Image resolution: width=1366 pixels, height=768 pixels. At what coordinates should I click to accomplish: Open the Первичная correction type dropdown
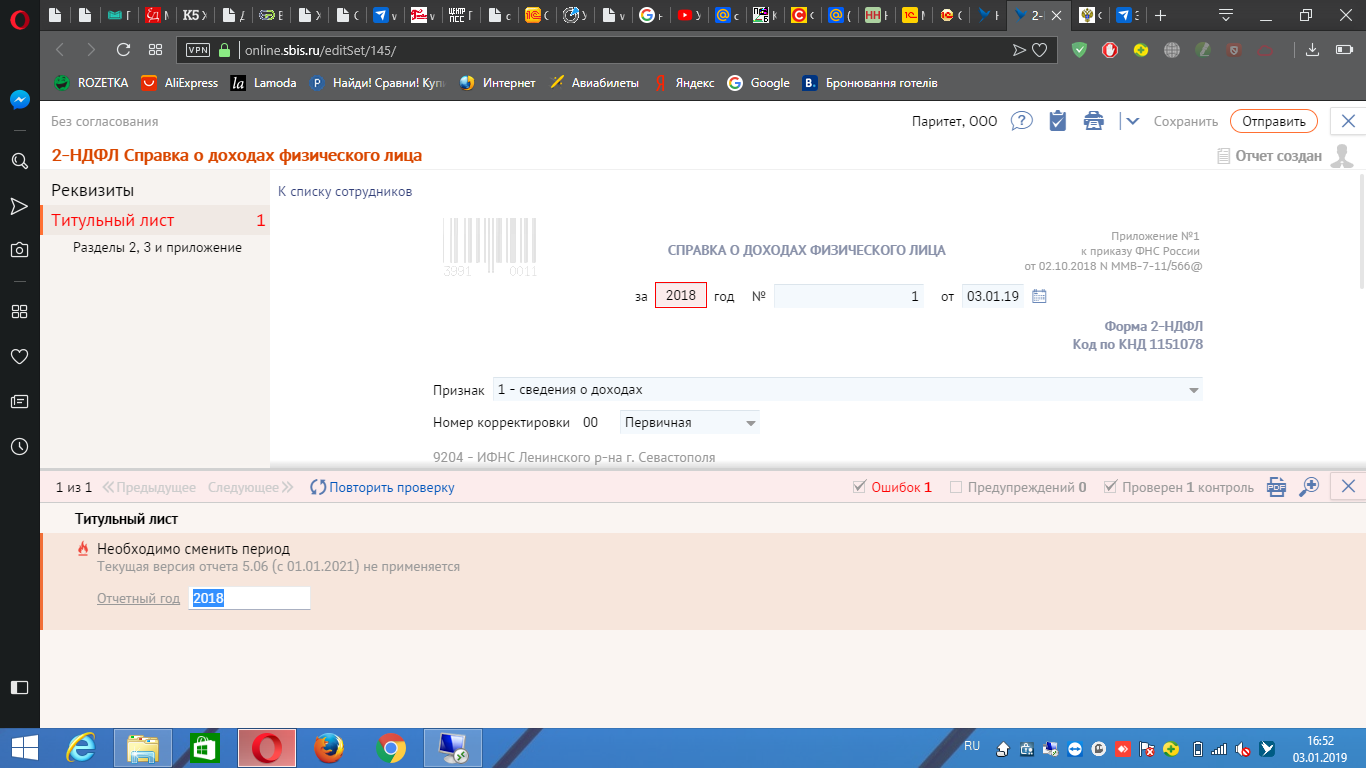coord(751,423)
